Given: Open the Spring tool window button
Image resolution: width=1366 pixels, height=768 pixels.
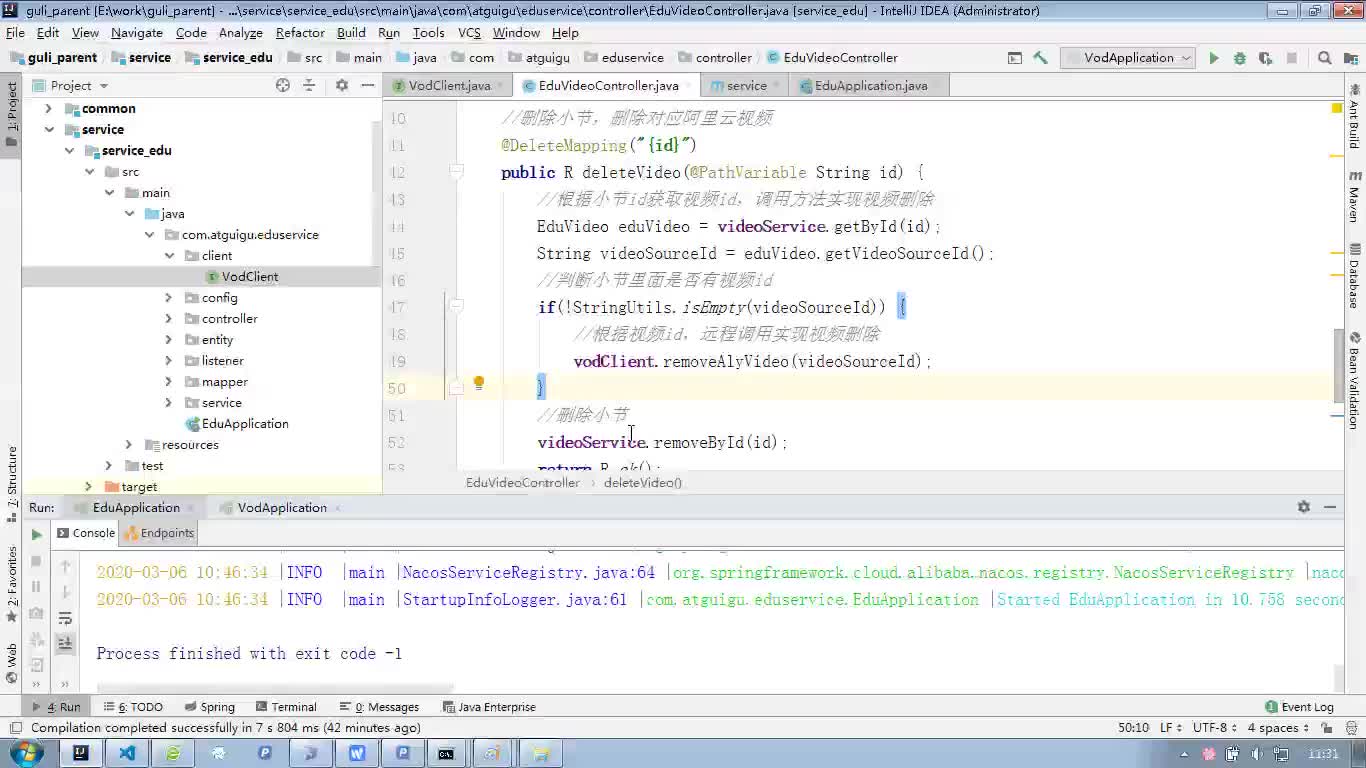Looking at the screenshot, I should coord(209,707).
